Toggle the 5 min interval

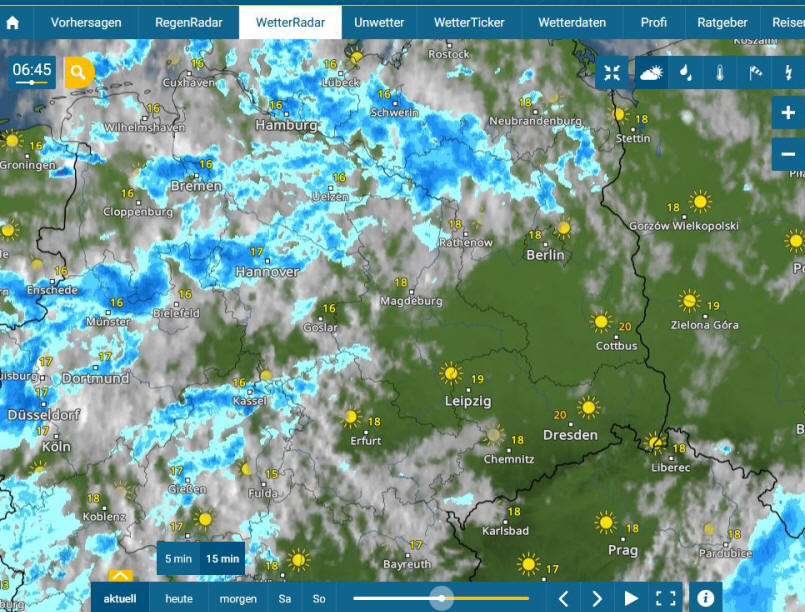(178, 559)
